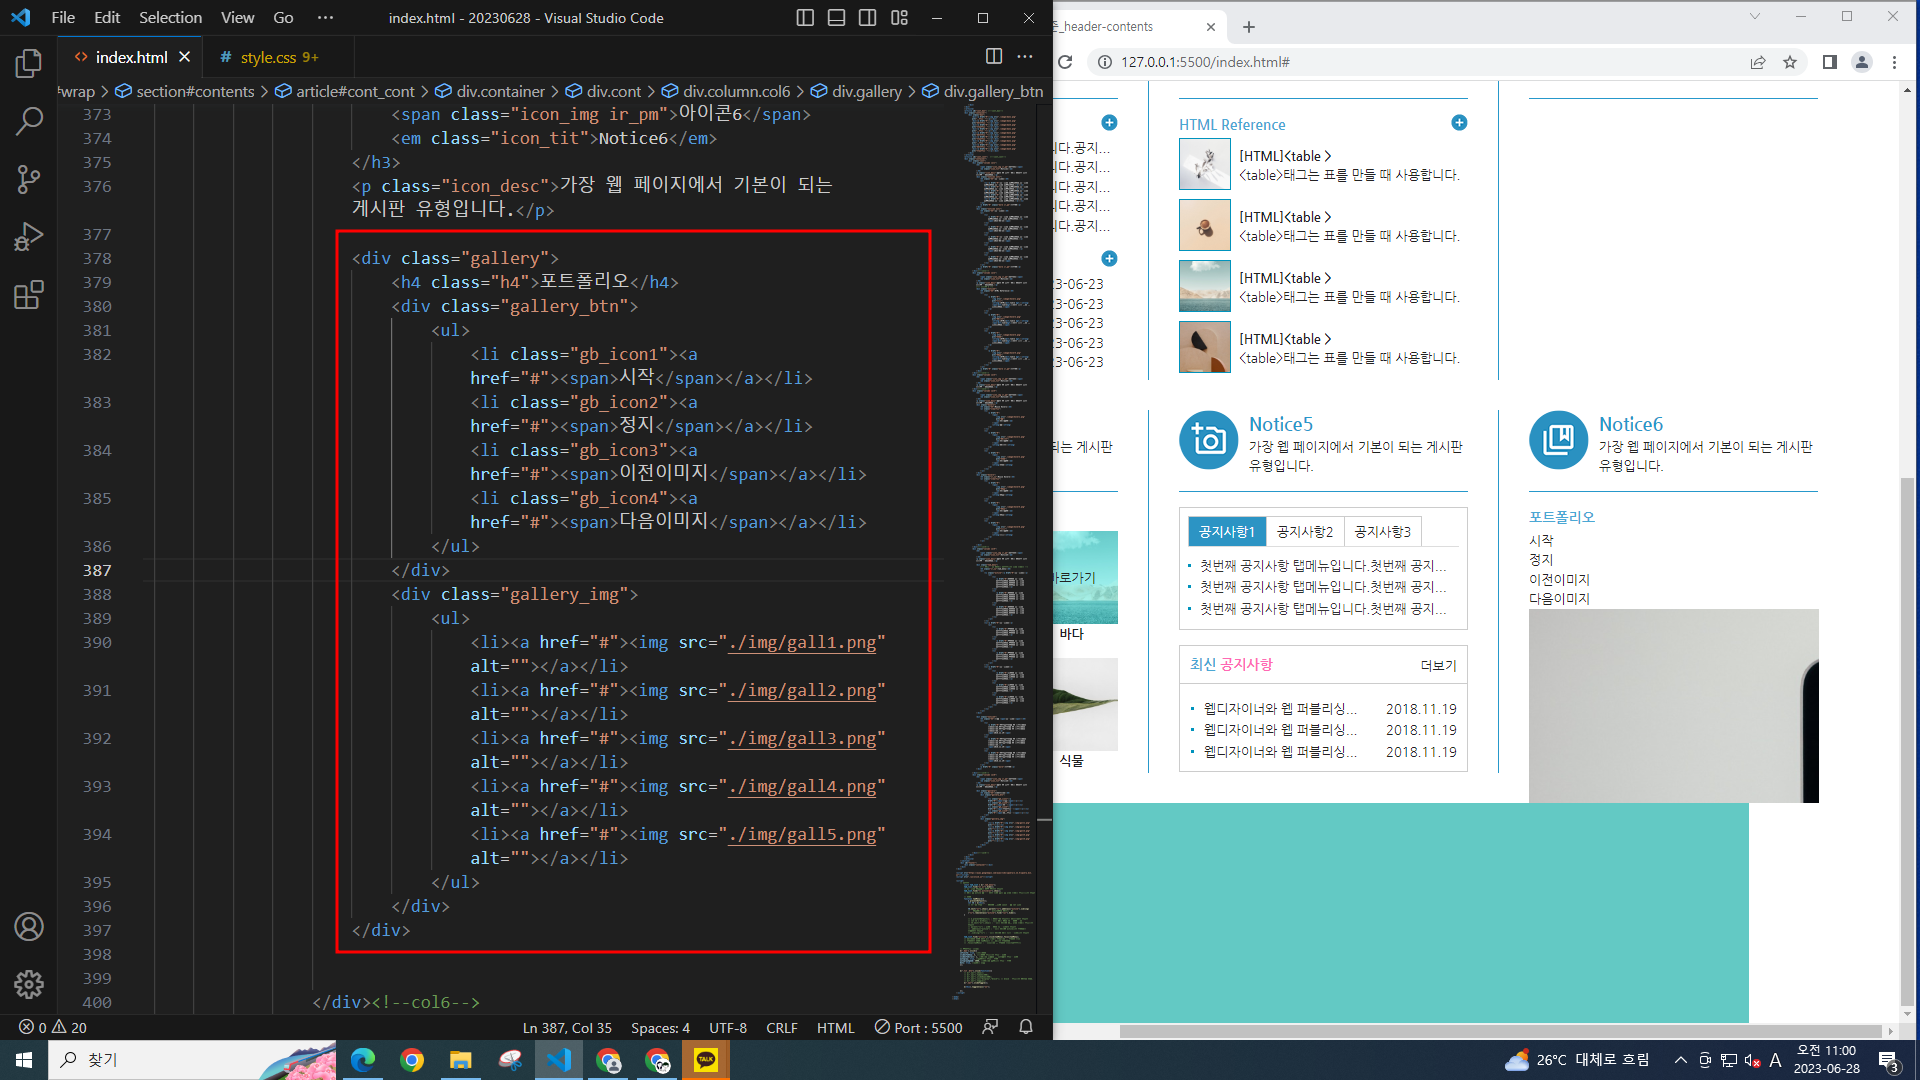Viewport: 1920px width, 1080px height.
Task: Click the 더보기 link in notices
Action: tap(1438, 665)
